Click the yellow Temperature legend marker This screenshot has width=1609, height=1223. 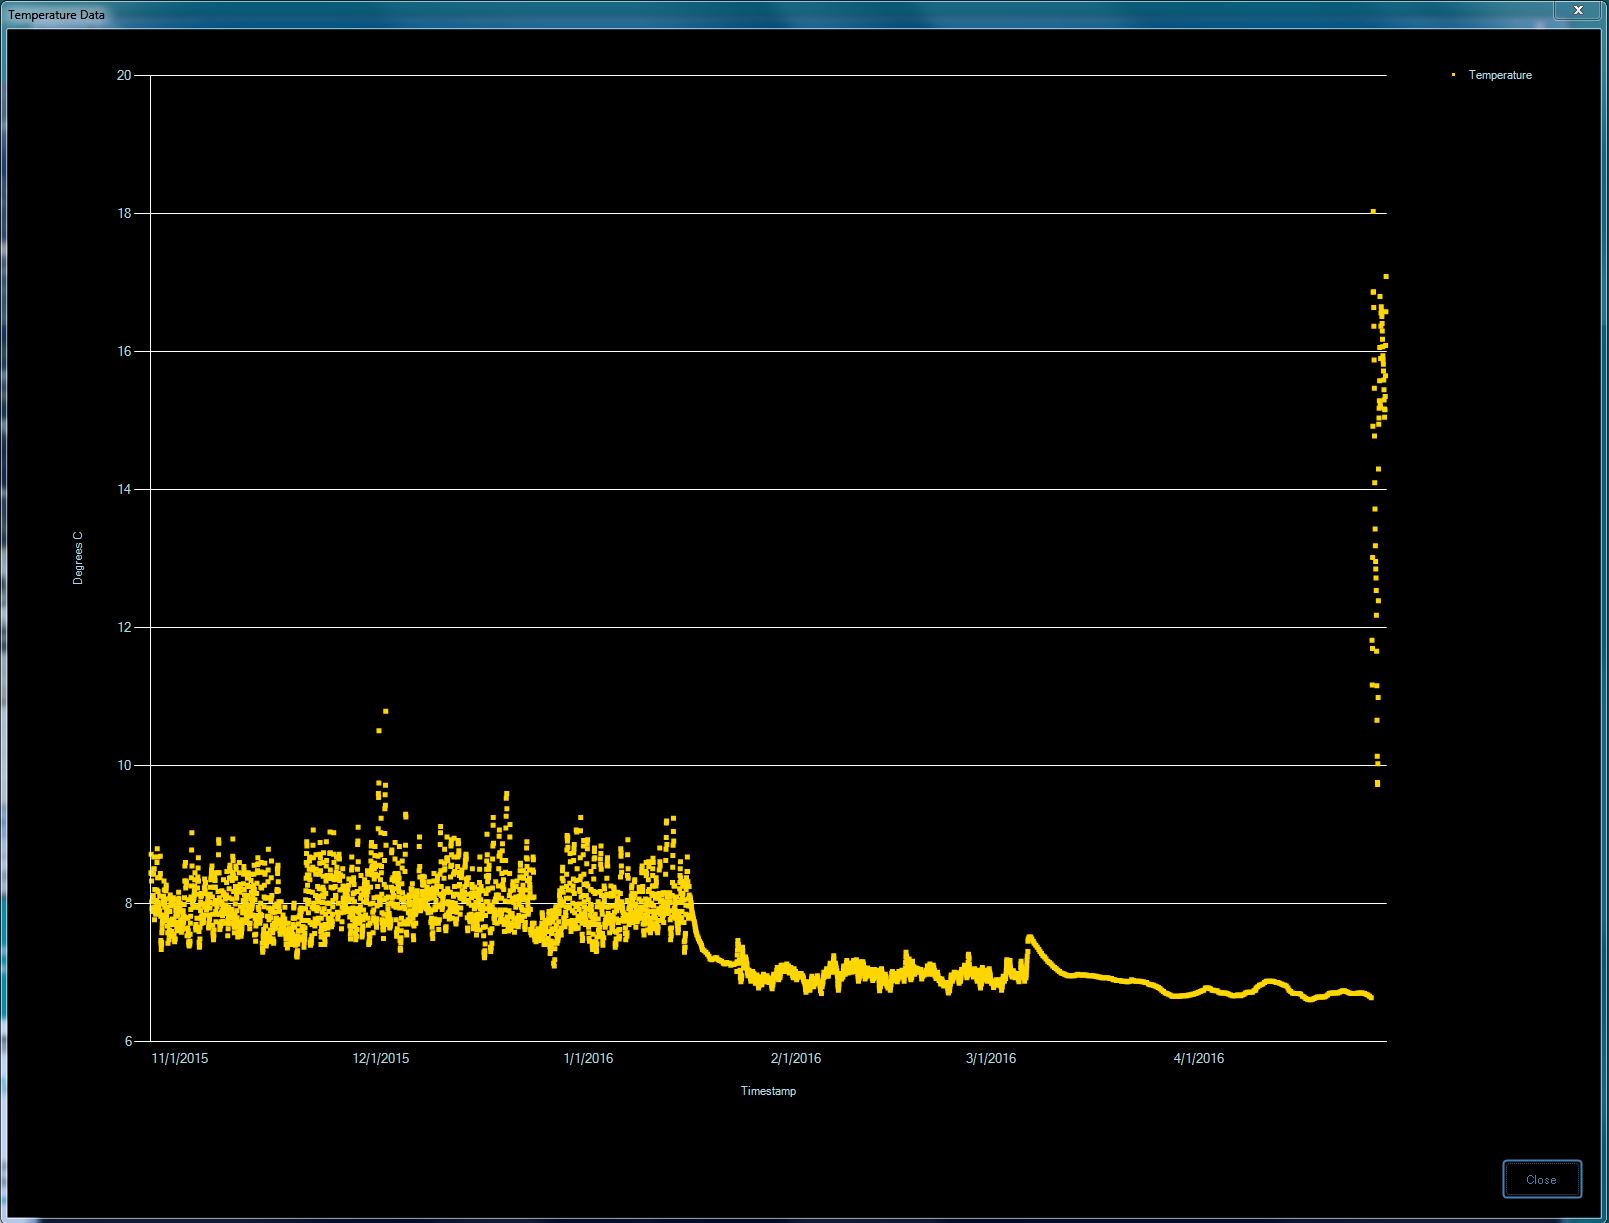point(1453,75)
